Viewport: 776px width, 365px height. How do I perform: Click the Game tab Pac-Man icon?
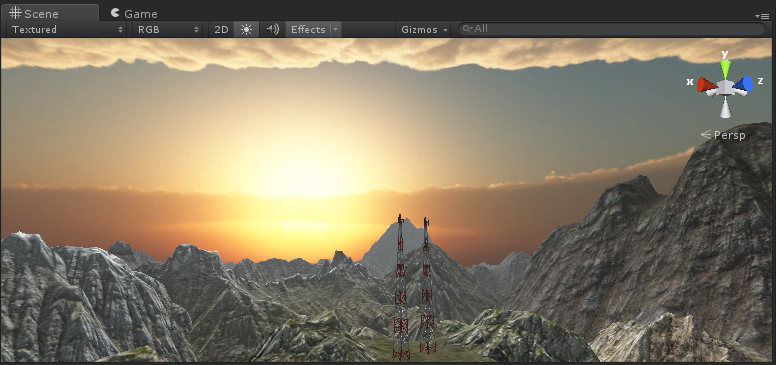point(115,13)
